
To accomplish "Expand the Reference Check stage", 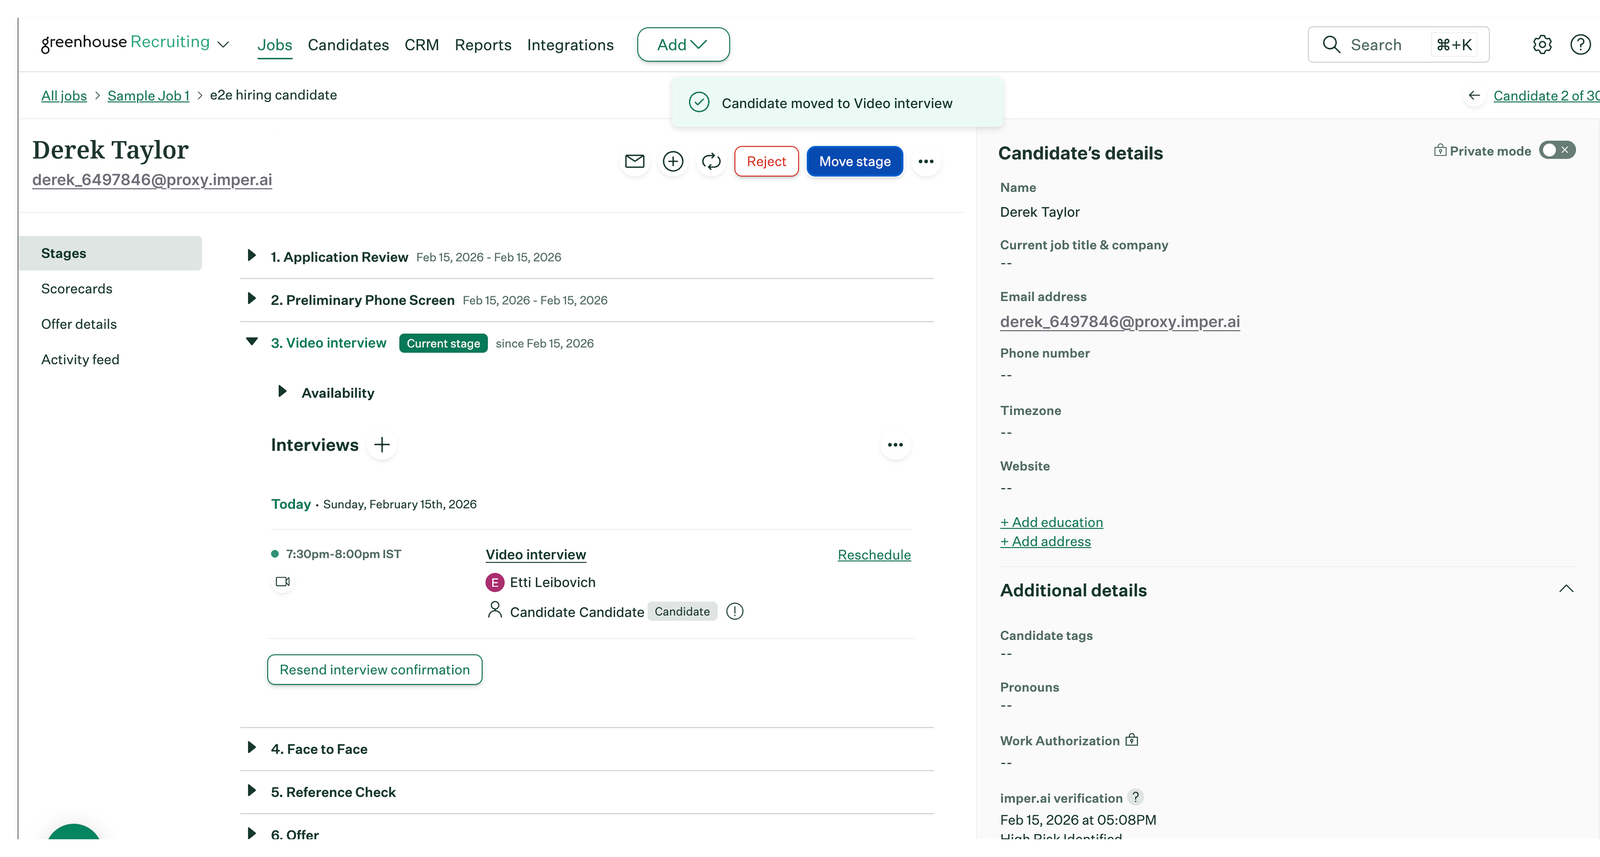I will (x=252, y=791).
